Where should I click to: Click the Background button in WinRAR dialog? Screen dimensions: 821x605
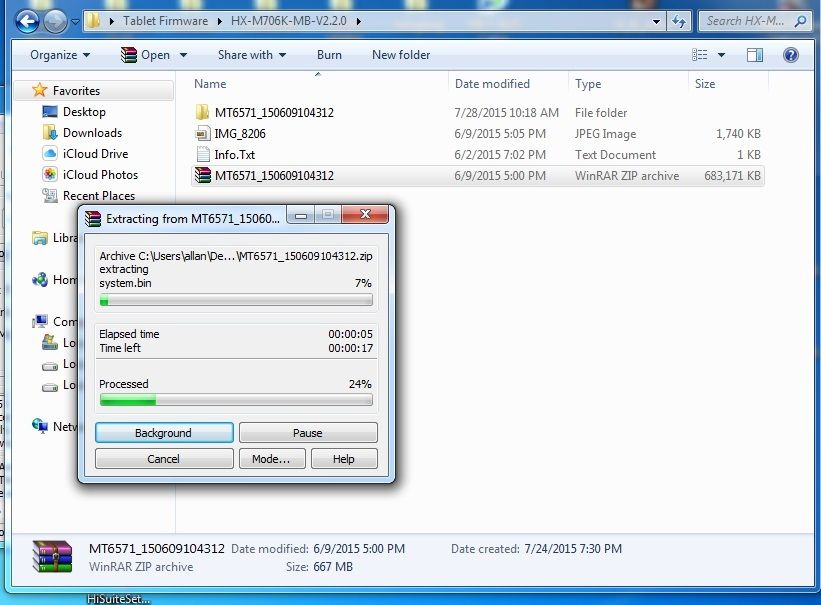tap(164, 433)
